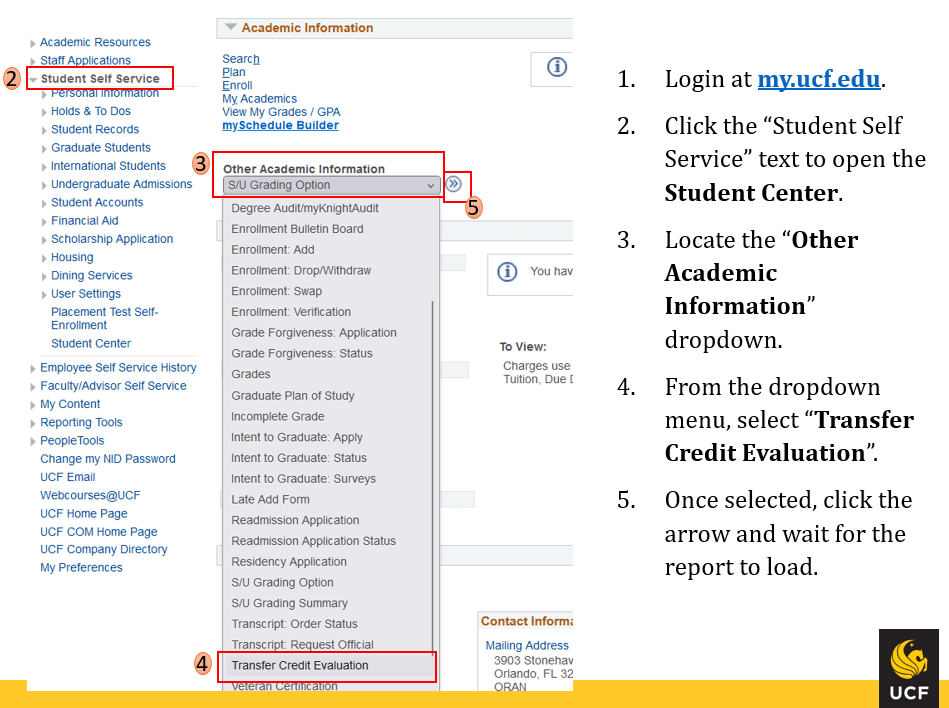Open View My Grades / GPA link

coord(281,112)
